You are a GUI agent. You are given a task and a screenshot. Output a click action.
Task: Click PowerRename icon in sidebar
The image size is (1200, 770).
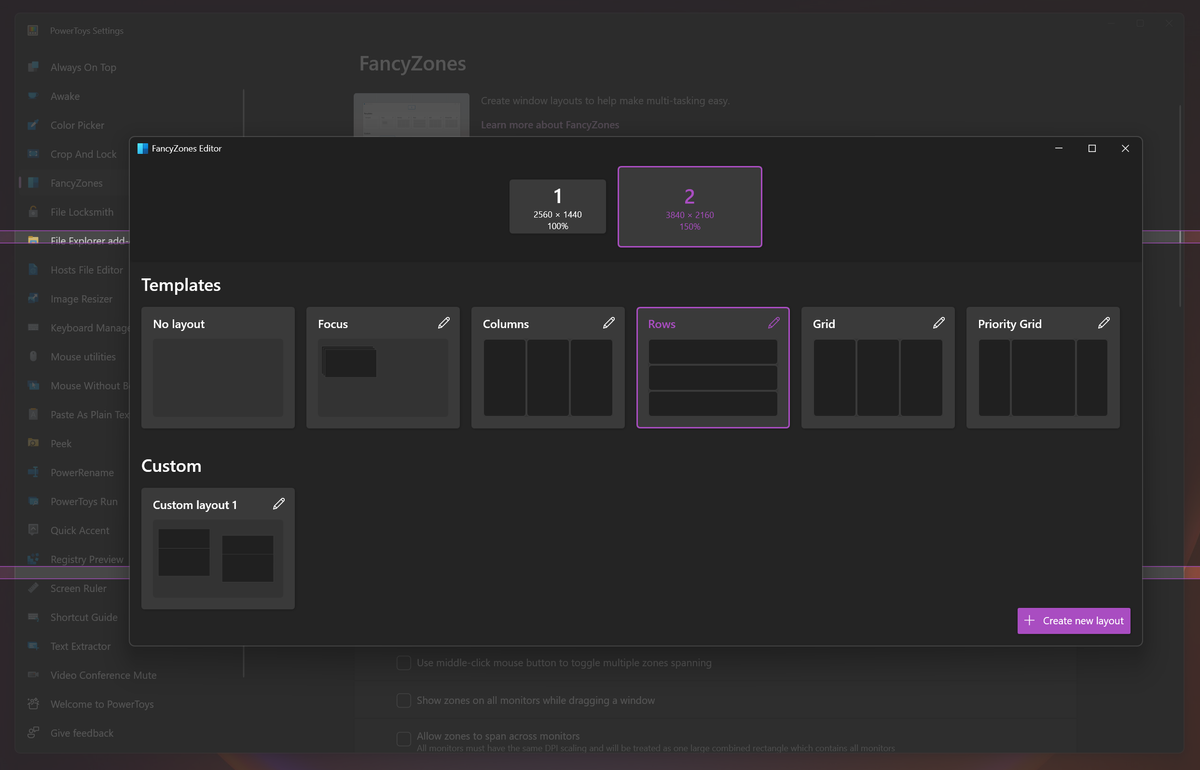(33, 472)
